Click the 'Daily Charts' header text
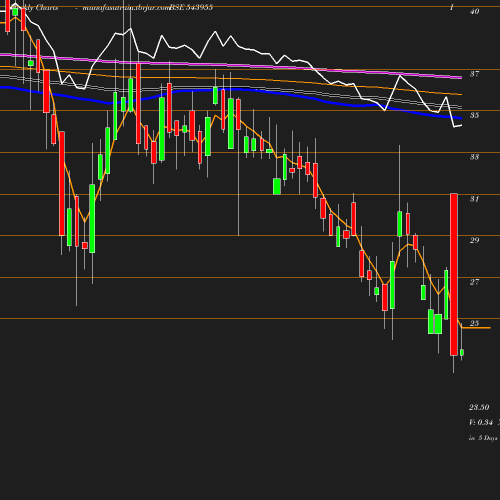The width and height of the screenshot is (500, 500). click(35, 8)
